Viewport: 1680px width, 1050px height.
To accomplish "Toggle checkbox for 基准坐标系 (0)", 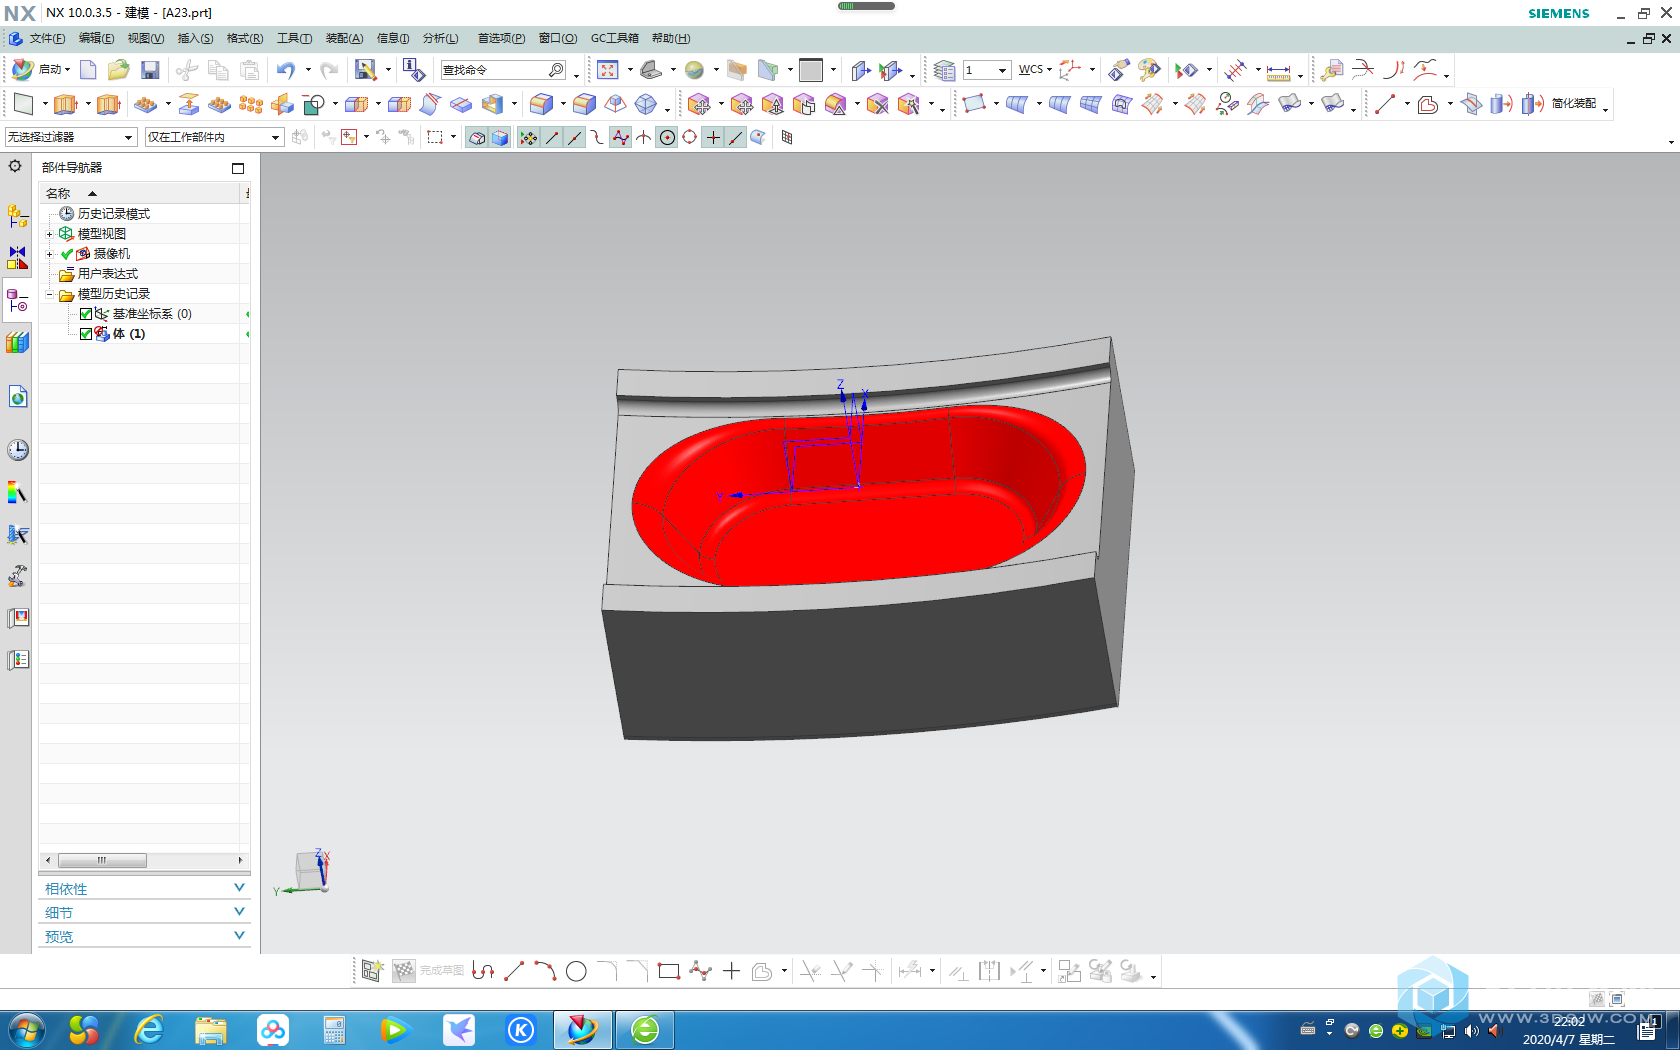I will [86, 314].
